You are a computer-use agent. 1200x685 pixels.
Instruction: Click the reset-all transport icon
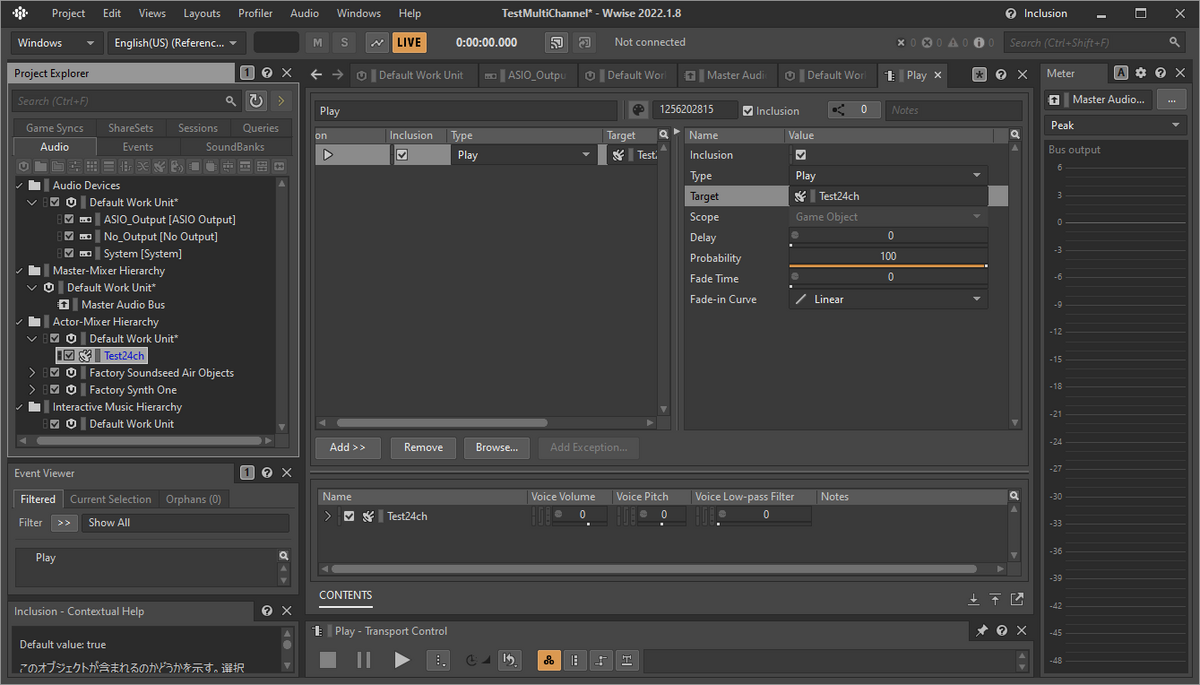[509, 660]
